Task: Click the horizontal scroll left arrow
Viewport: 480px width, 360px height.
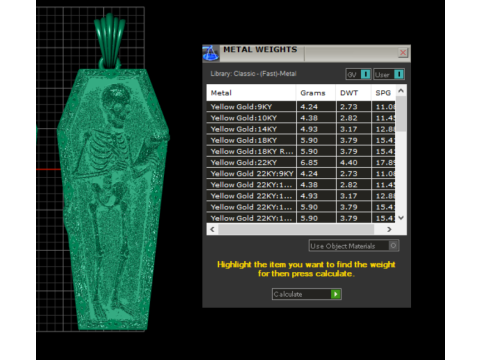Action: [212, 229]
